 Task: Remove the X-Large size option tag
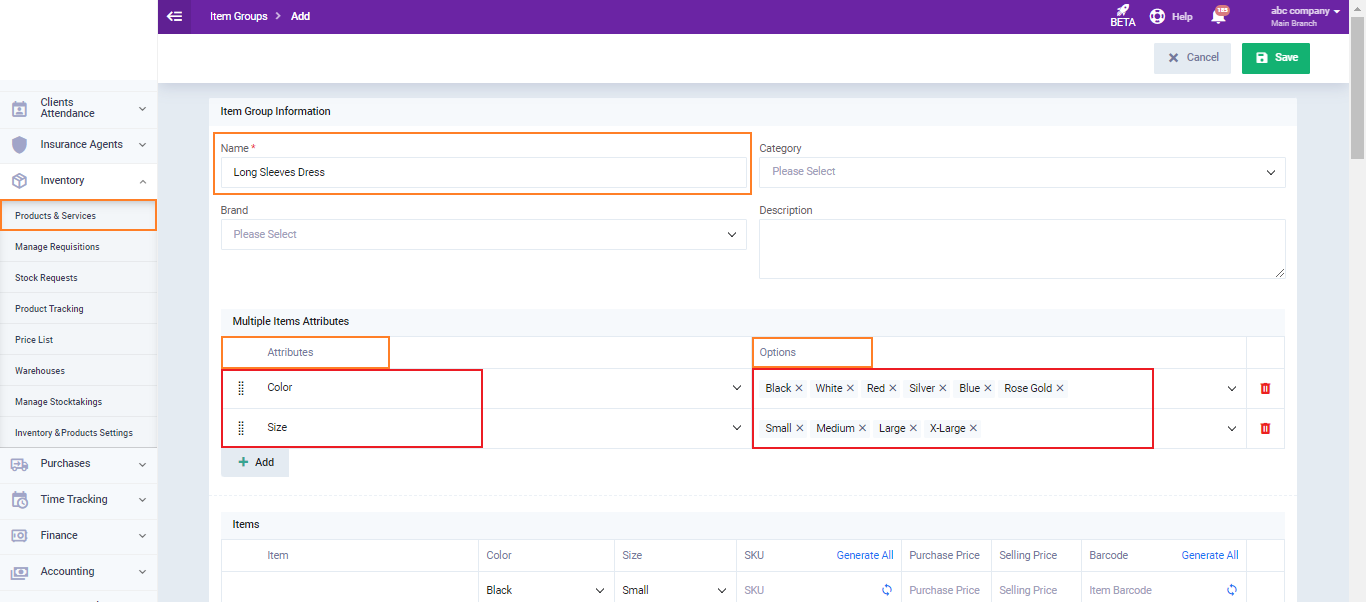(973, 428)
